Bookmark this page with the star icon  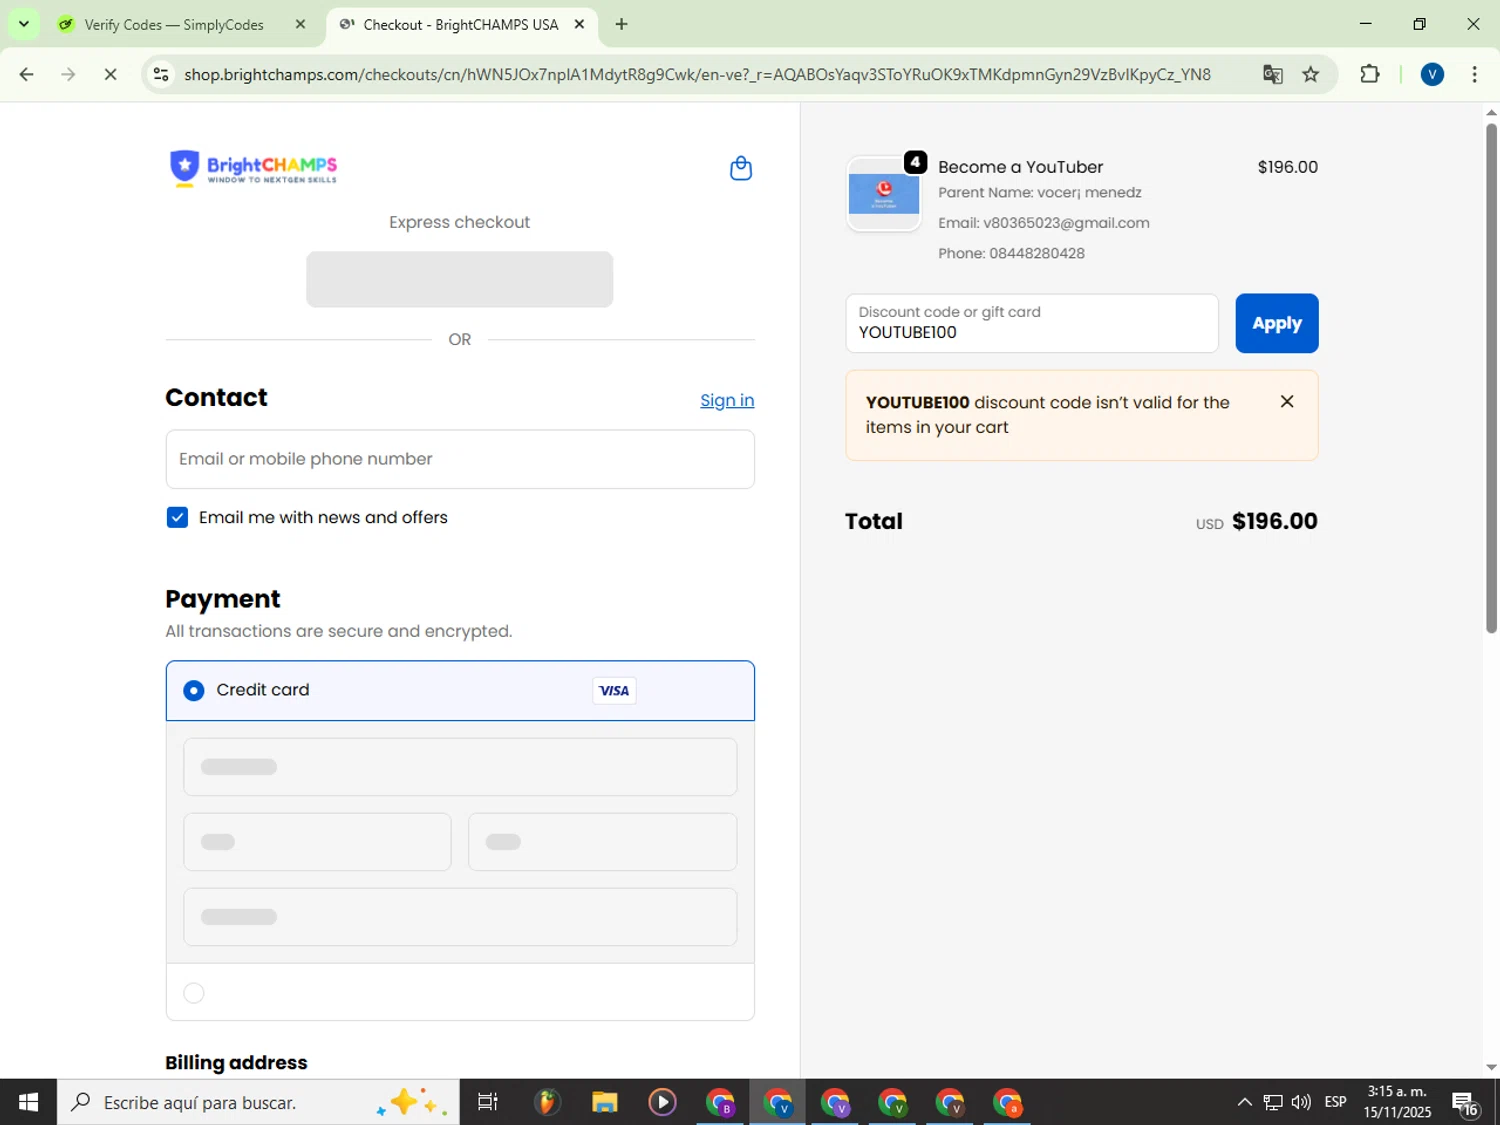click(x=1311, y=74)
